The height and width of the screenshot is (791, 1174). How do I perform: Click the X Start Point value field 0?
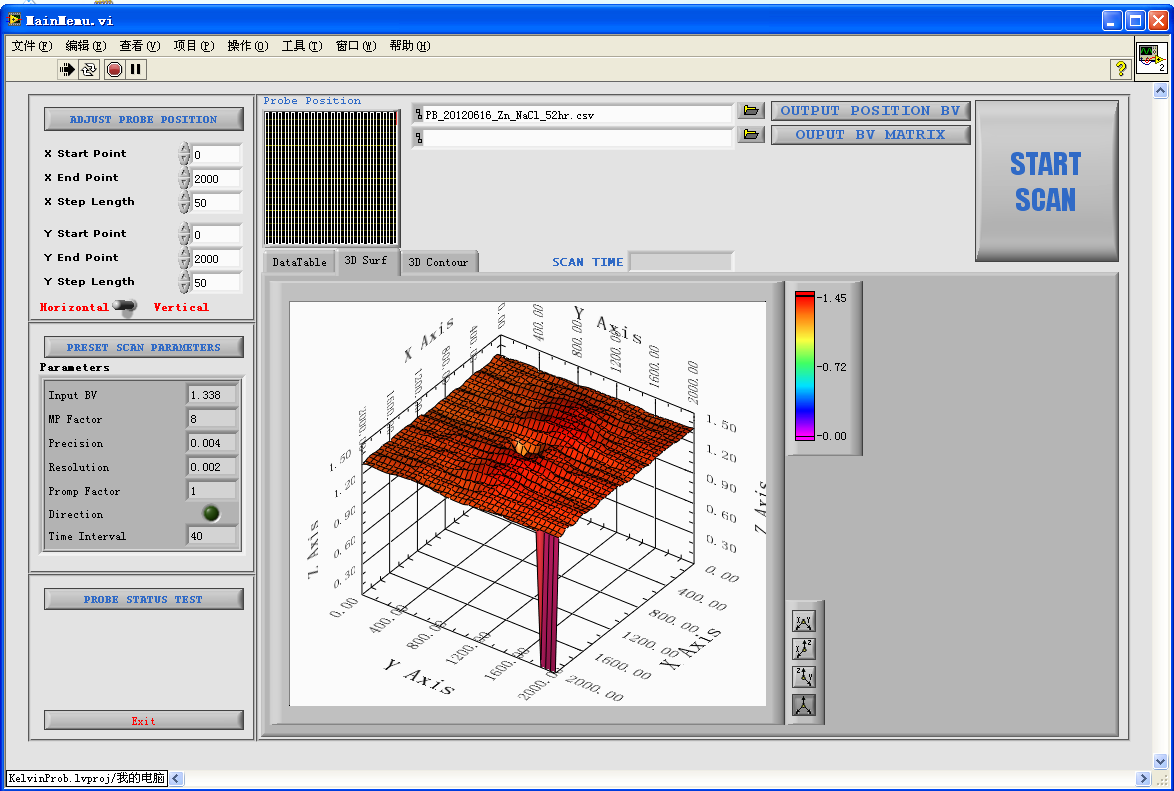point(216,155)
